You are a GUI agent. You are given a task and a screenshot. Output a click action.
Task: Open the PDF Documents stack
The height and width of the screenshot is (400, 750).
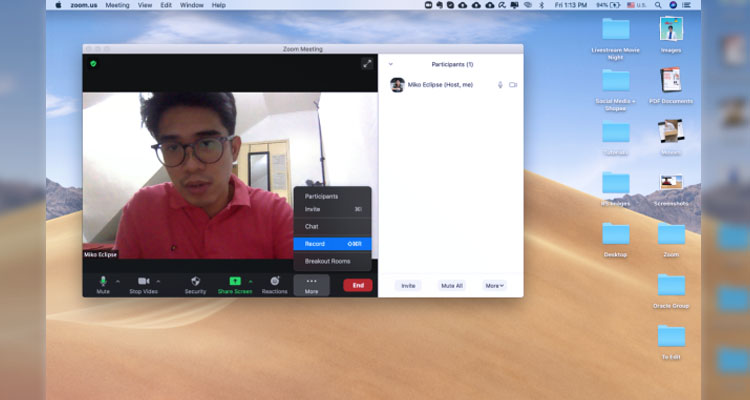[671, 80]
